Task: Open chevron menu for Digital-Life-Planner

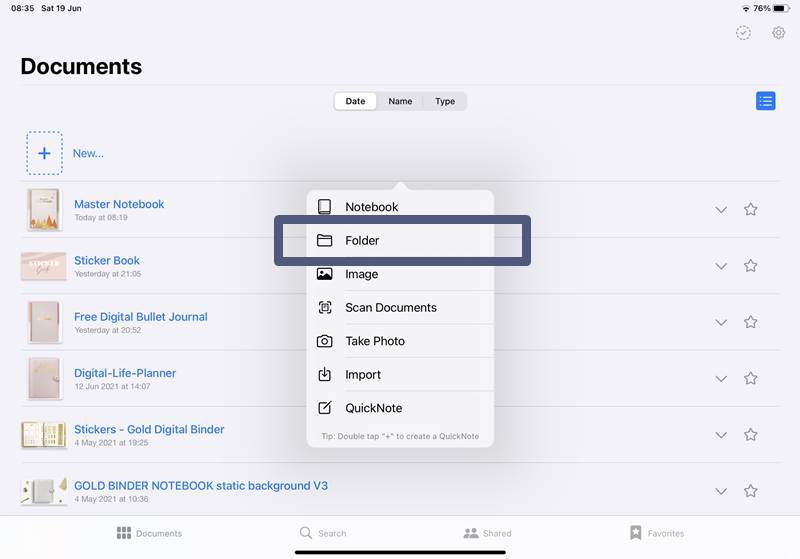Action: coord(720,379)
